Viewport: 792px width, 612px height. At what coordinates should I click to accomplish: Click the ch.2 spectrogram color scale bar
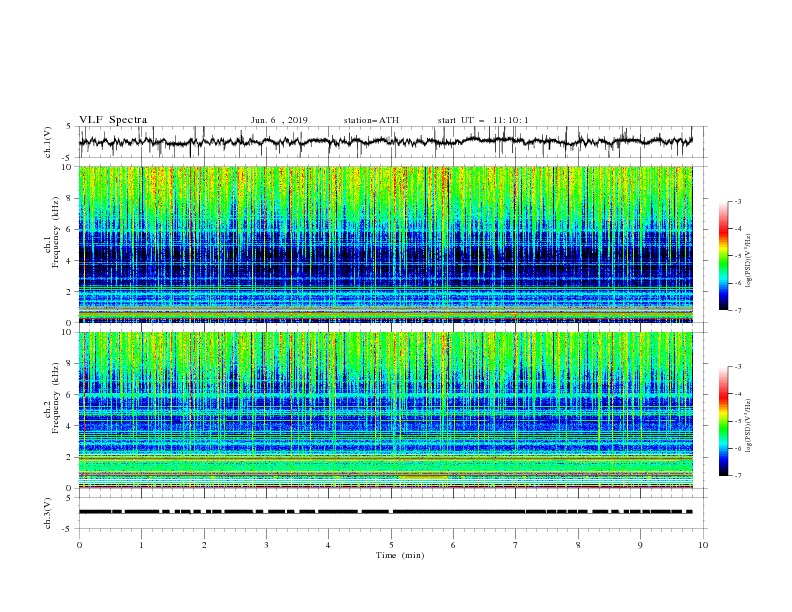point(724,421)
